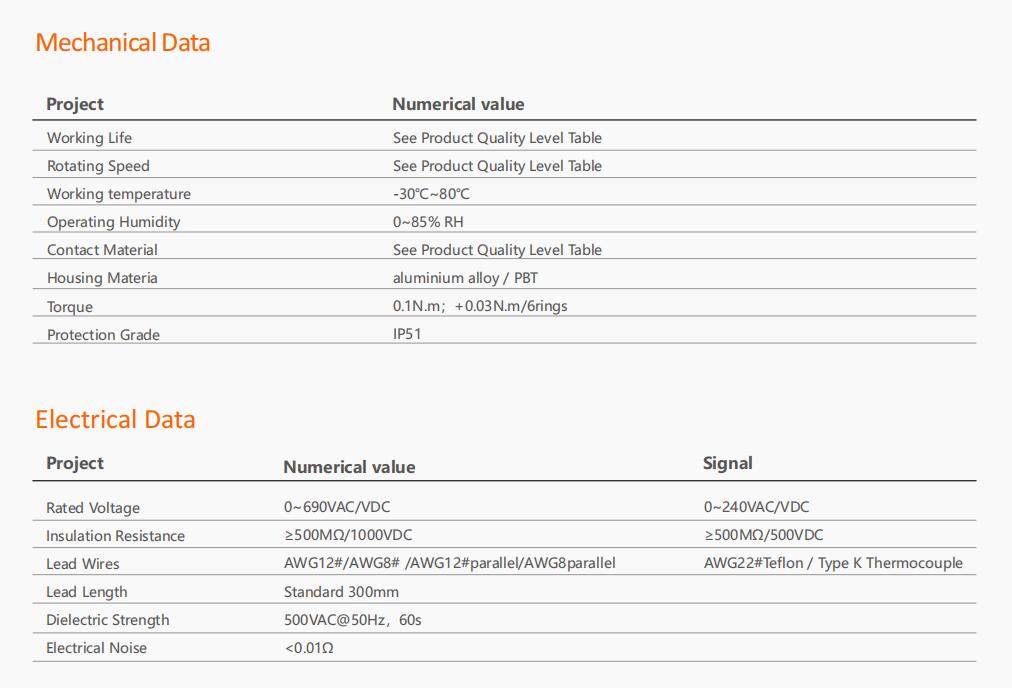1012x688 pixels.
Task: Click Rotating Speed's 'See Product Quality Level Table'
Action: [x=497, y=166]
